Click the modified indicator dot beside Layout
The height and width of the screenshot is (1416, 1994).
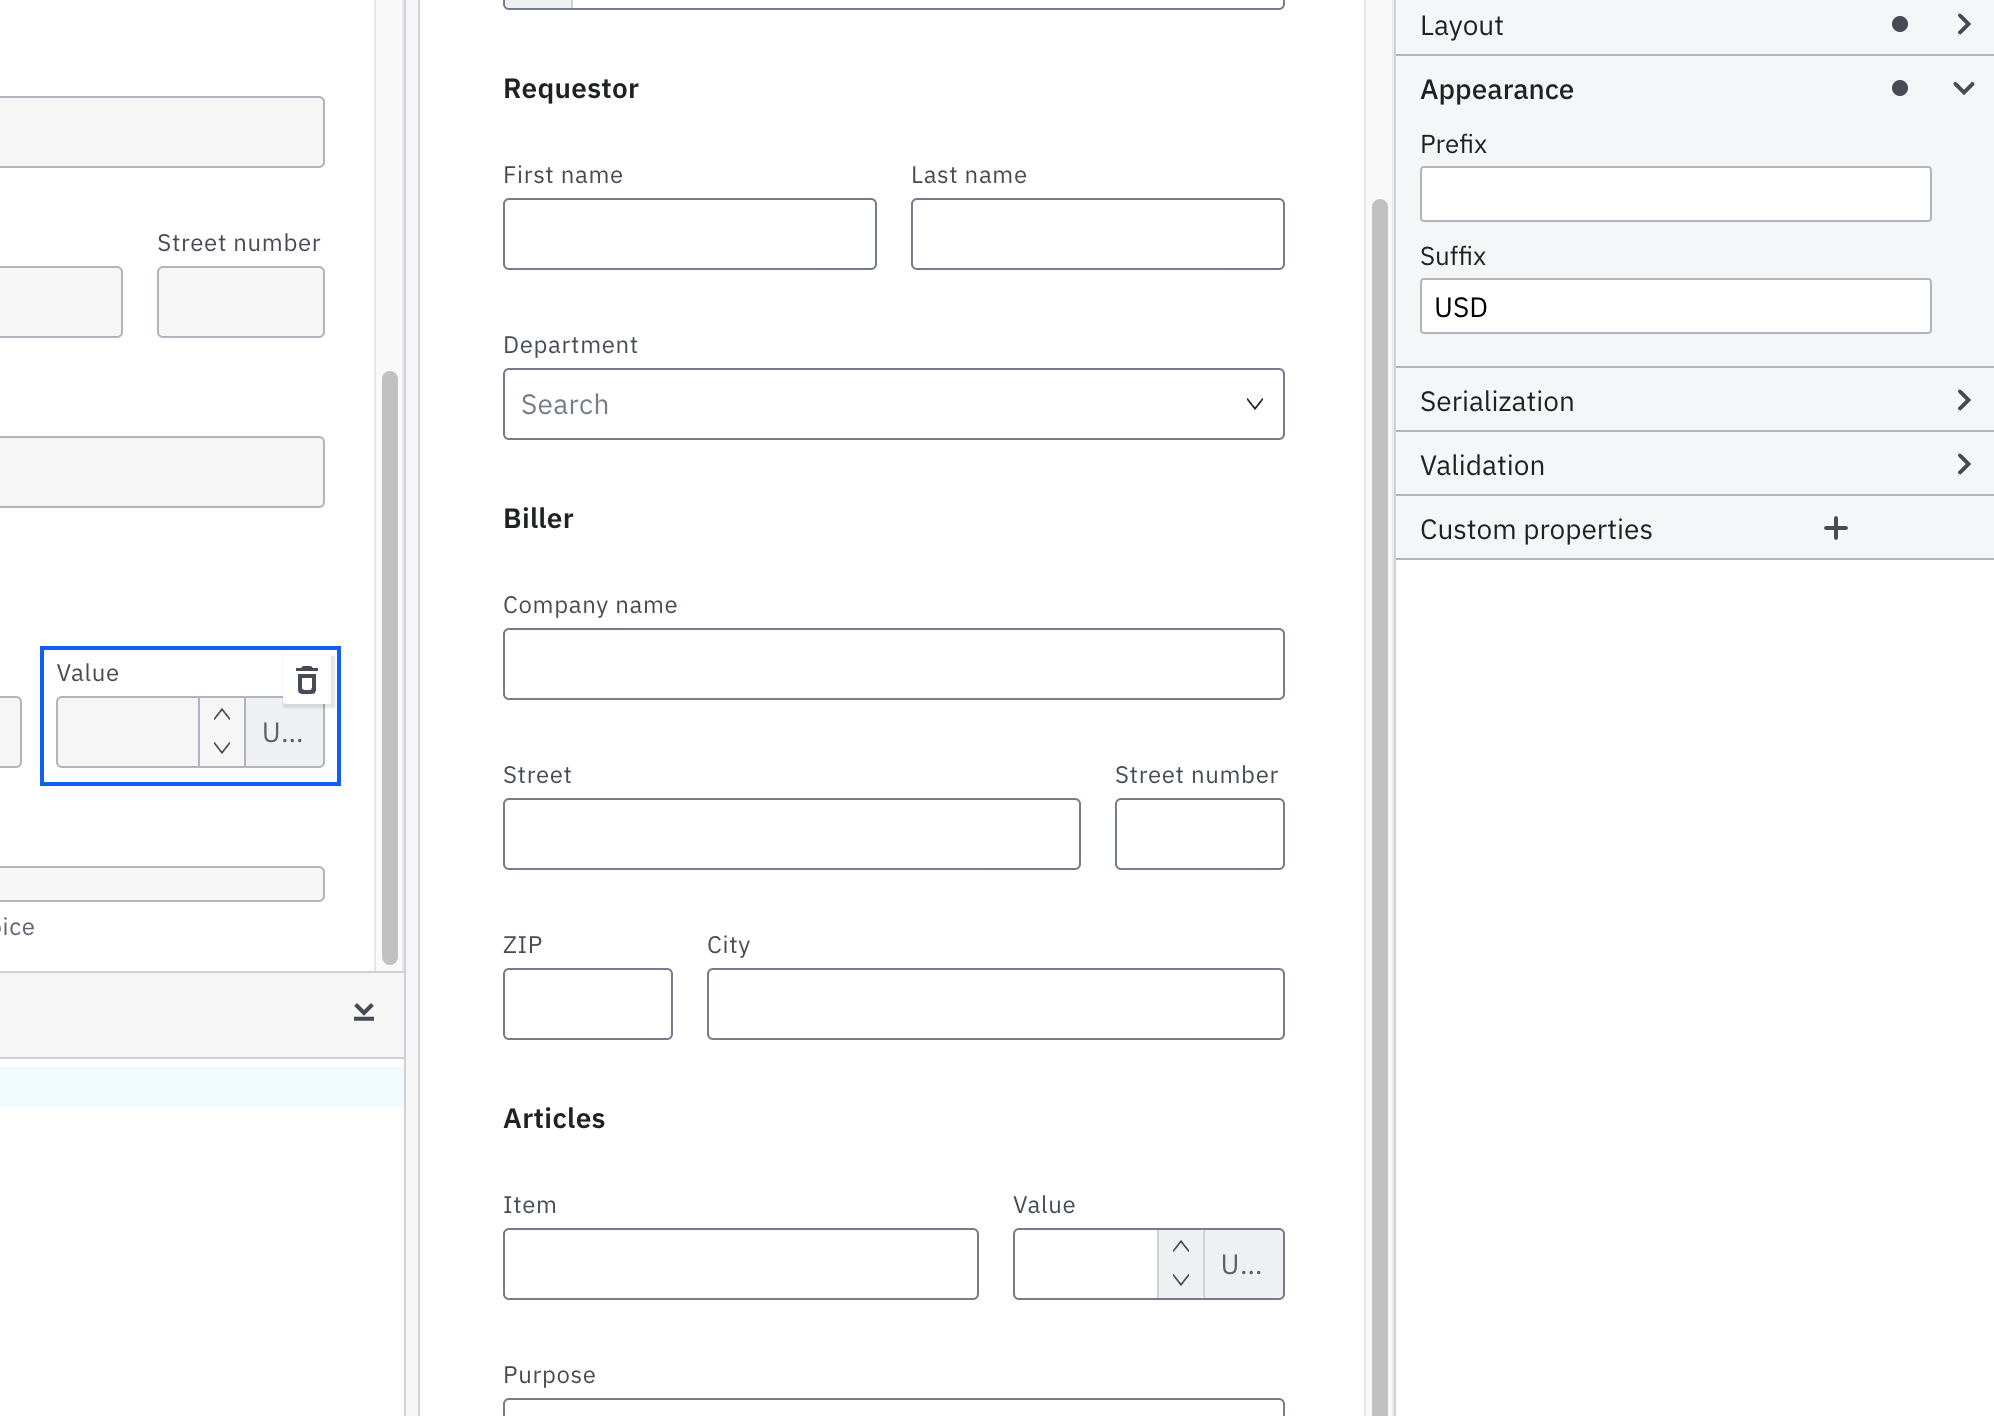click(x=1899, y=25)
